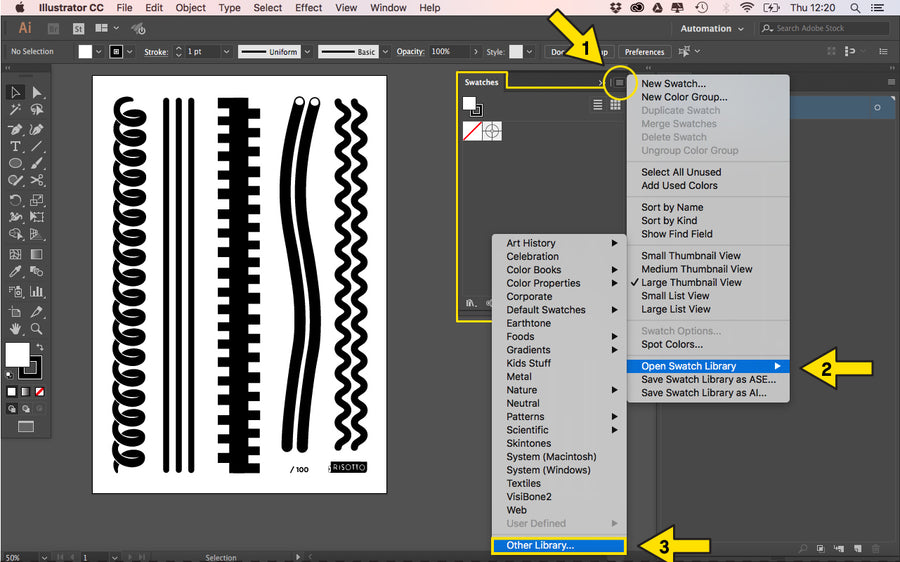Open the Swatches panel menu icon
This screenshot has width=900, height=562.
point(619,83)
